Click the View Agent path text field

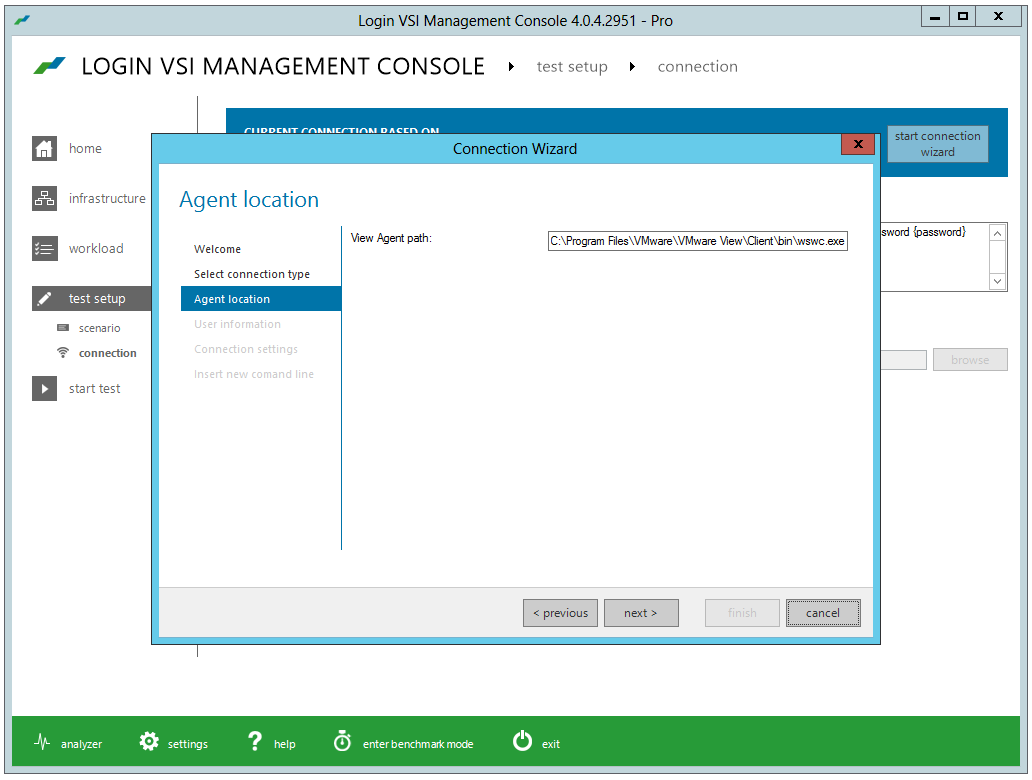point(697,241)
